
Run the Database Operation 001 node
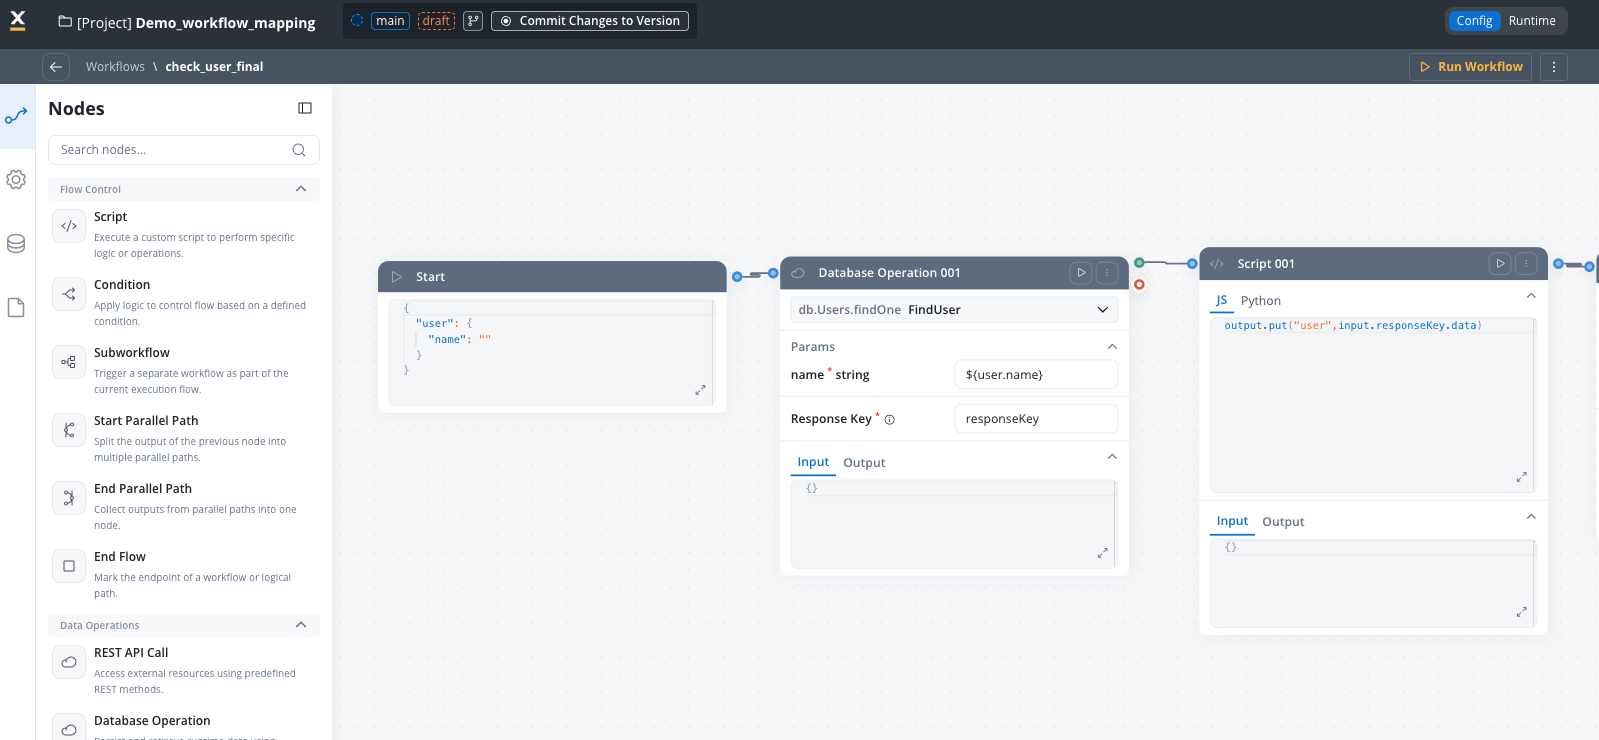(1080, 273)
